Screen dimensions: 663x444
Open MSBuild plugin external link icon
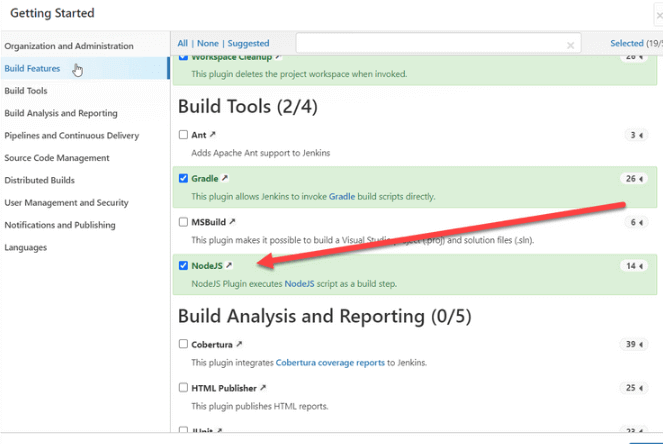coord(232,222)
